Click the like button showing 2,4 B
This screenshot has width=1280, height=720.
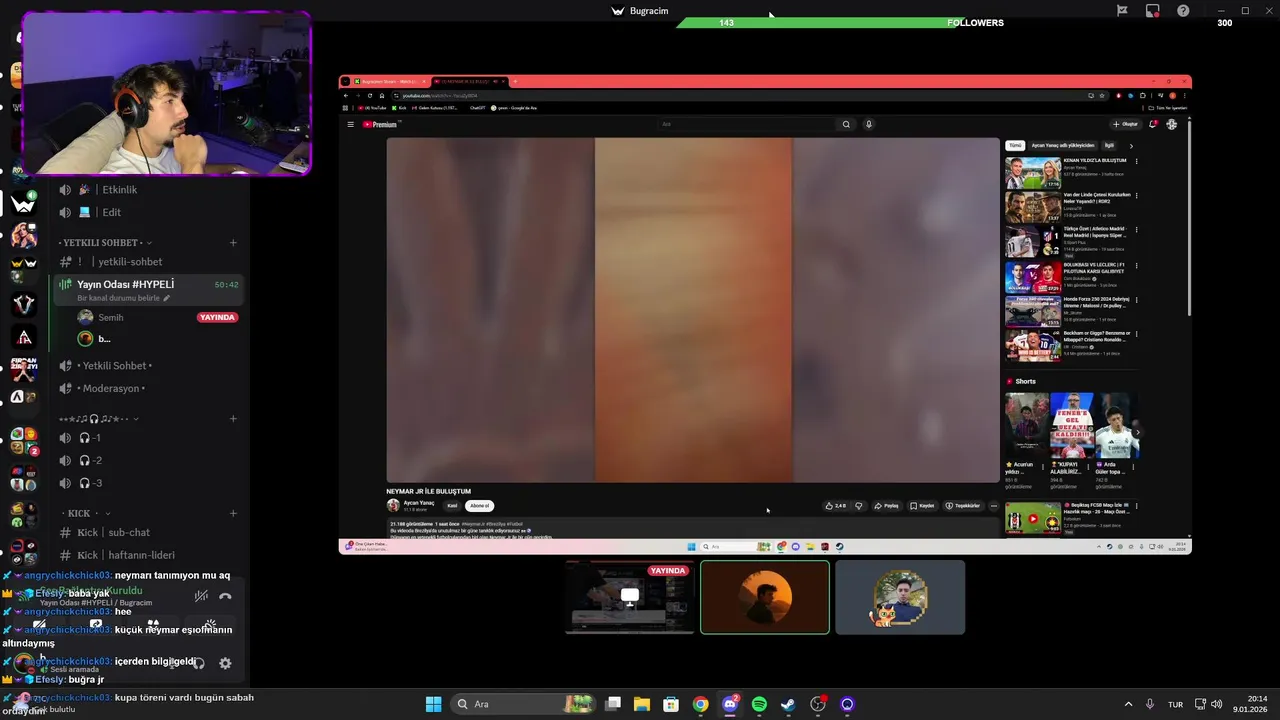(x=835, y=506)
